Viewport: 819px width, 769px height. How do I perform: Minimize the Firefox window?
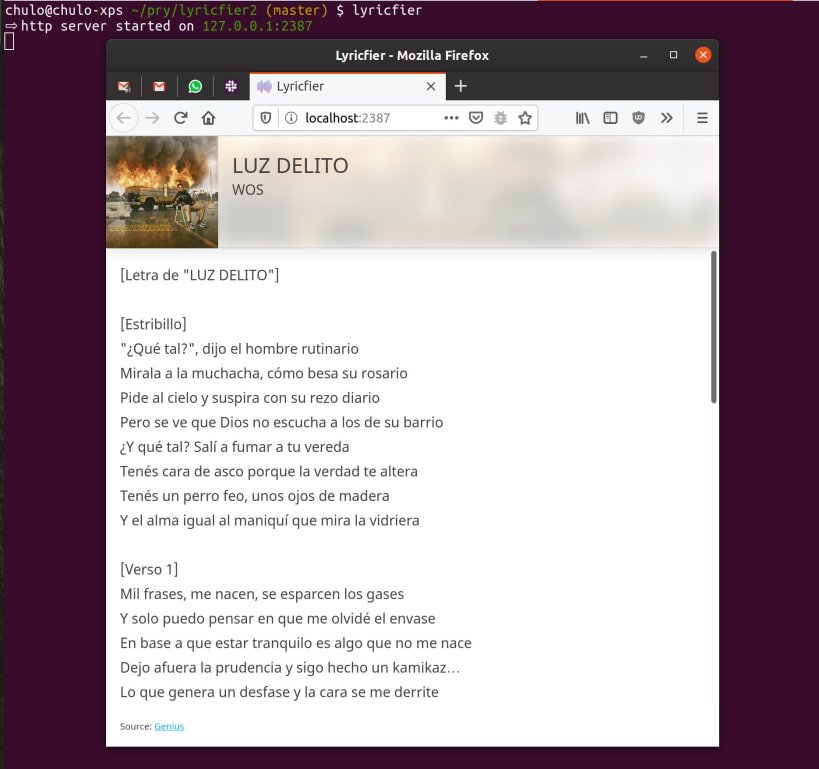(x=644, y=55)
